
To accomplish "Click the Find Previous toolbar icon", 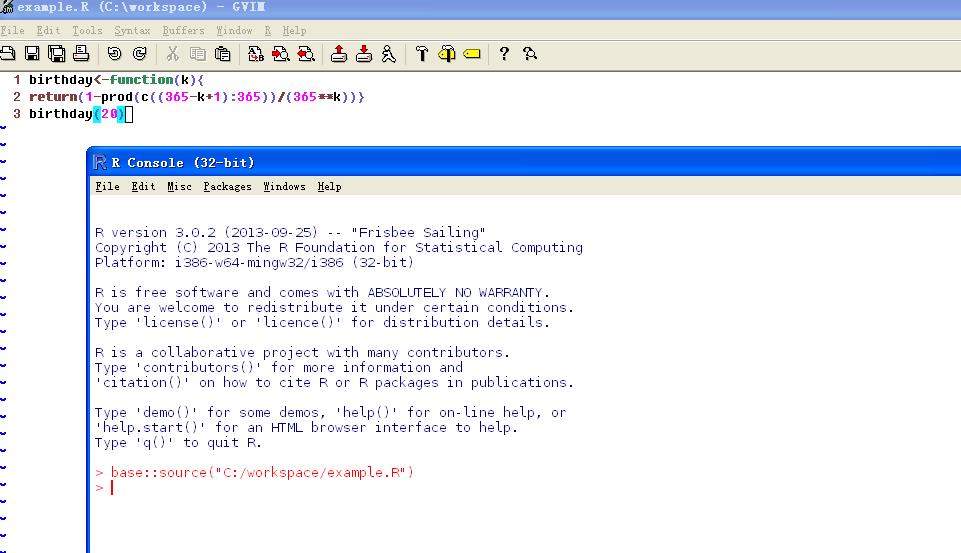I will pos(306,54).
